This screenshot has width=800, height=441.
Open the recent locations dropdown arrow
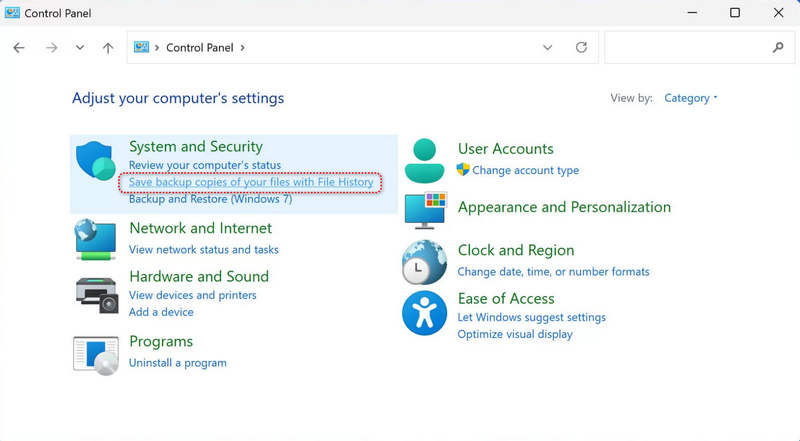click(x=80, y=47)
